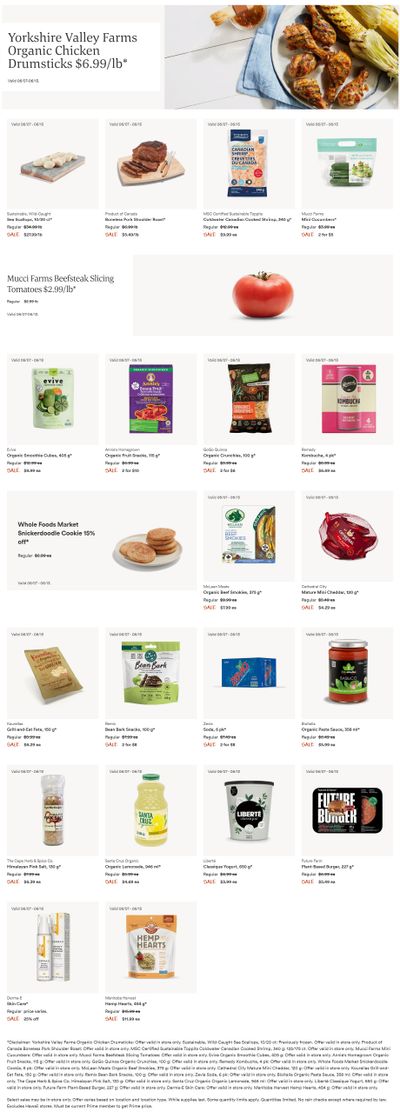Screen dimensions: 400x1118
Task: View the Manitoba Harvest Hemp Hearts bag
Action: pos(150,947)
